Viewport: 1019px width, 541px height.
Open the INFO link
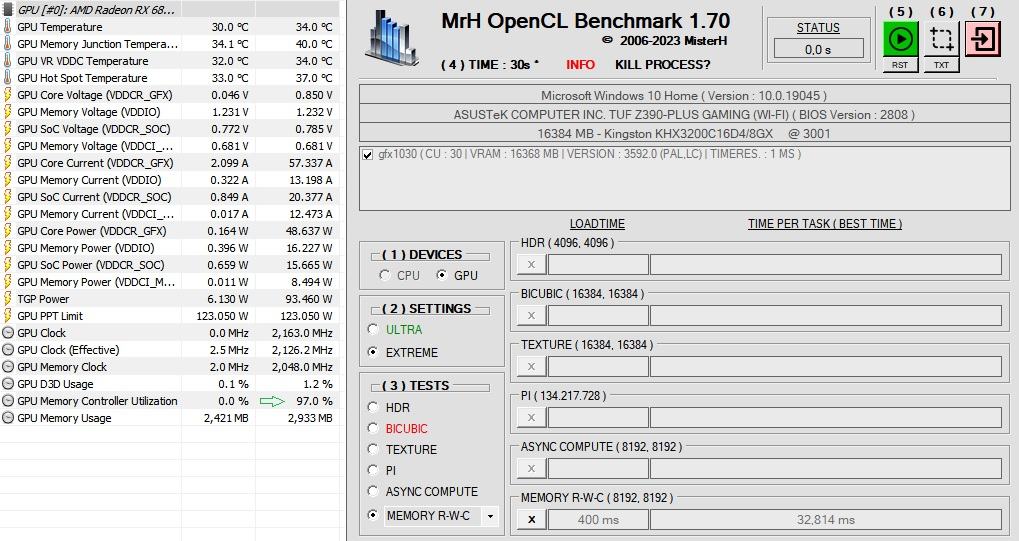[580, 65]
